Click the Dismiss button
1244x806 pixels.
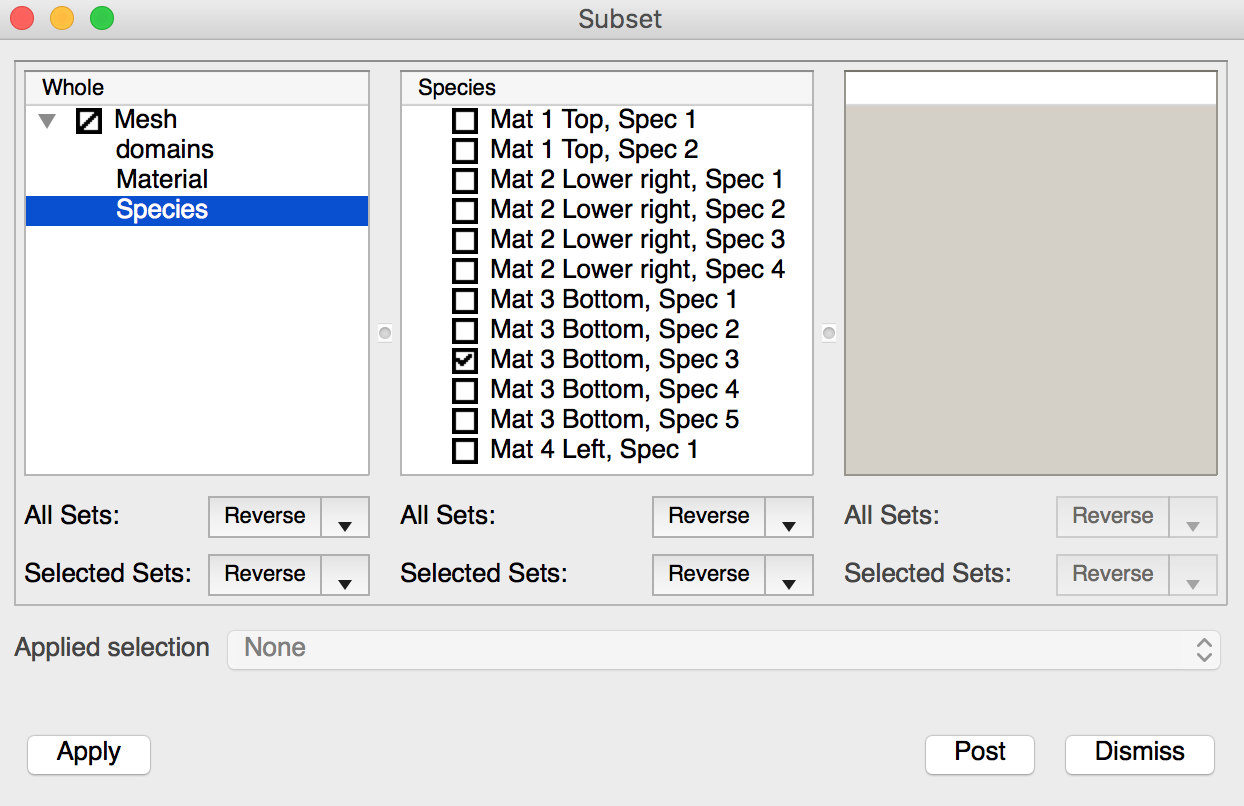pos(1140,753)
